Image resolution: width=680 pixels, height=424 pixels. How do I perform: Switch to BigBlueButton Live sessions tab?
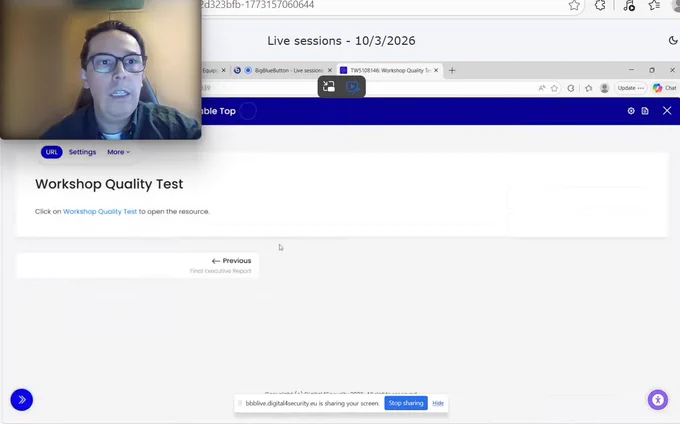pyautogui.click(x=284, y=70)
